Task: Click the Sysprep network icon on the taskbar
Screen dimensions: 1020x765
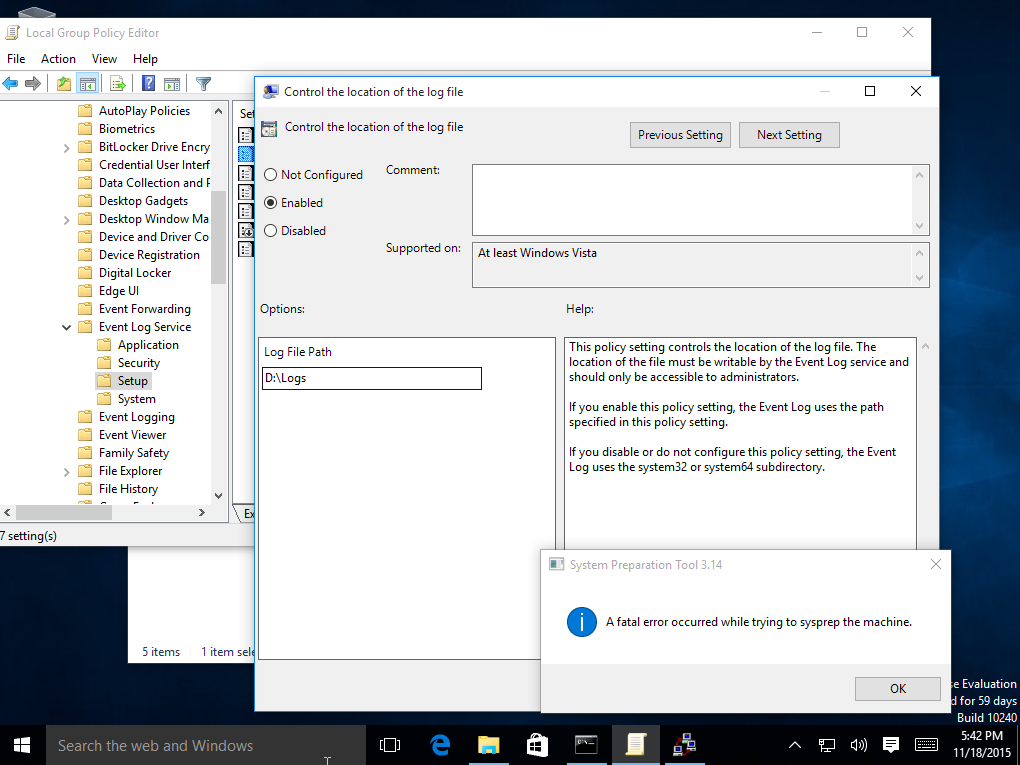Action: click(684, 745)
